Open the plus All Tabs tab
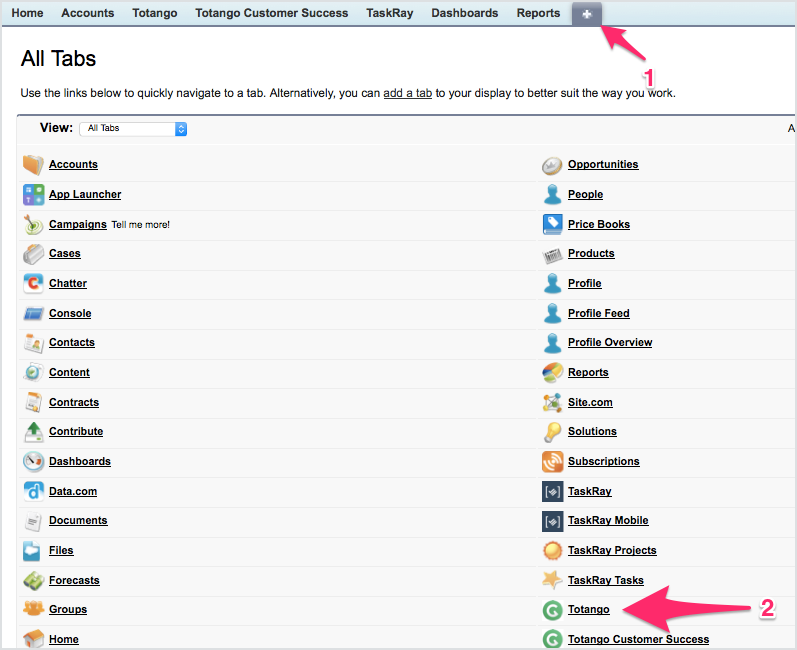 (587, 14)
